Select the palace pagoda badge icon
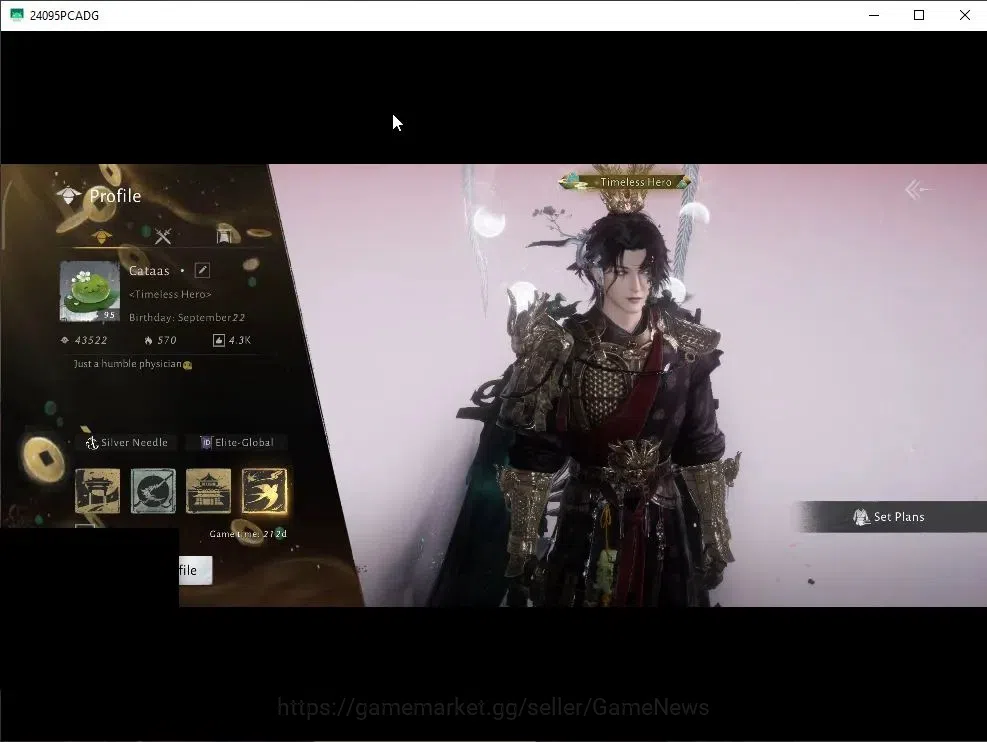 pyautogui.click(x=208, y=491)
